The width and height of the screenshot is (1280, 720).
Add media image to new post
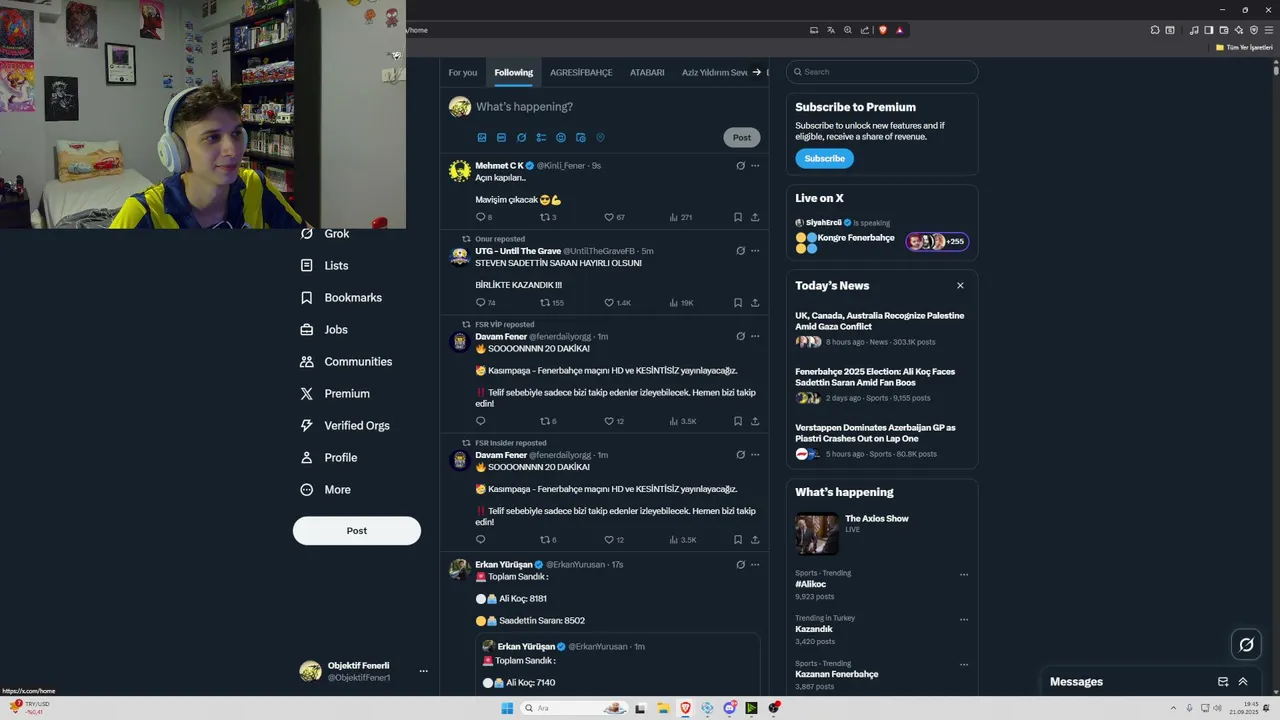pyautogui.click(x=482, y=138)
